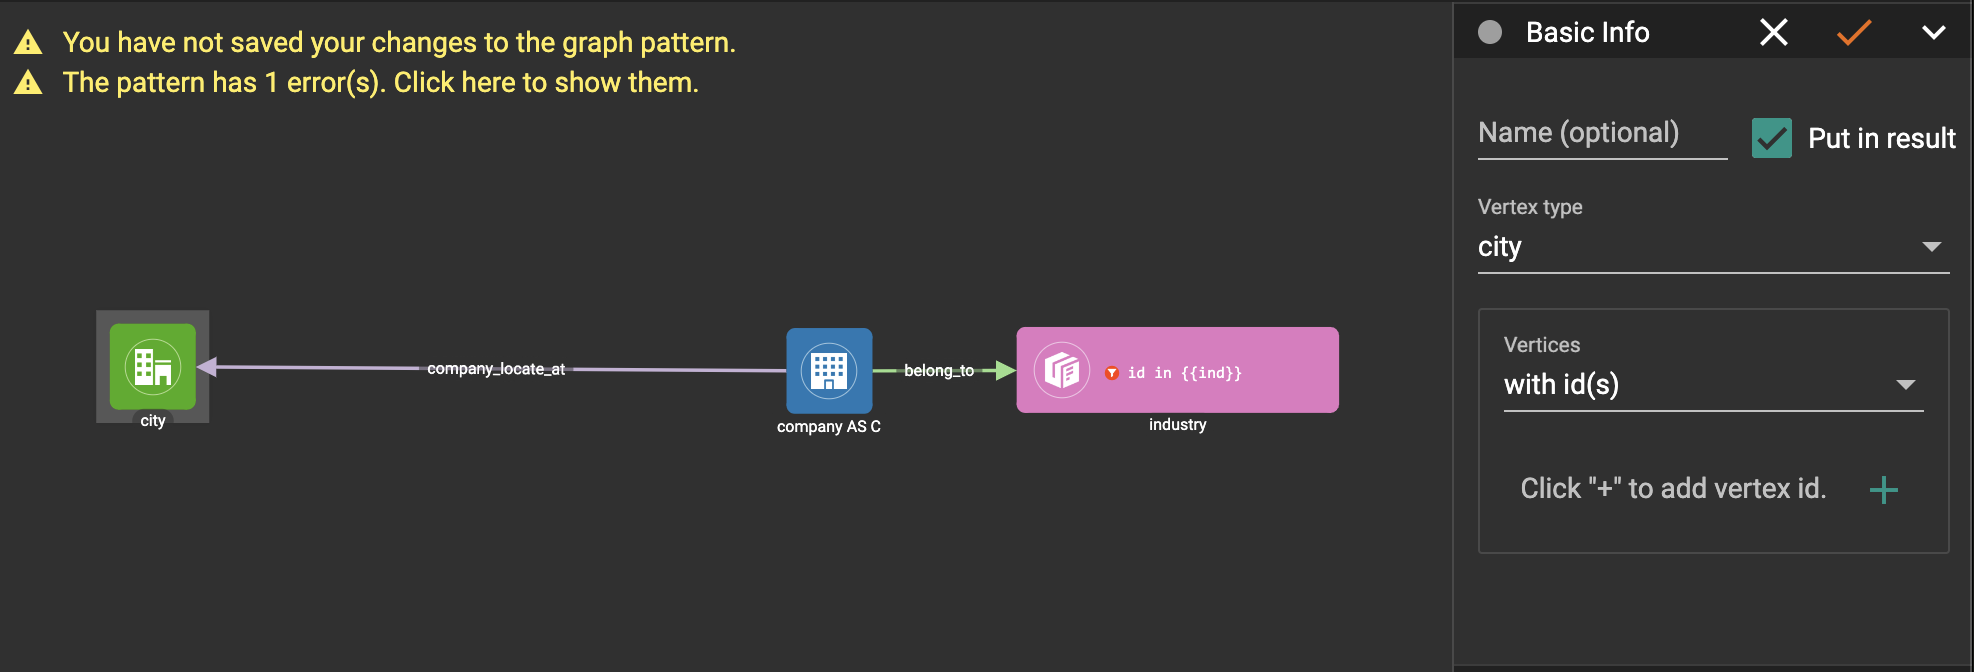Click the warning triangle beside pattern error message
The image size is (1974, 672).
coord(28,83)
